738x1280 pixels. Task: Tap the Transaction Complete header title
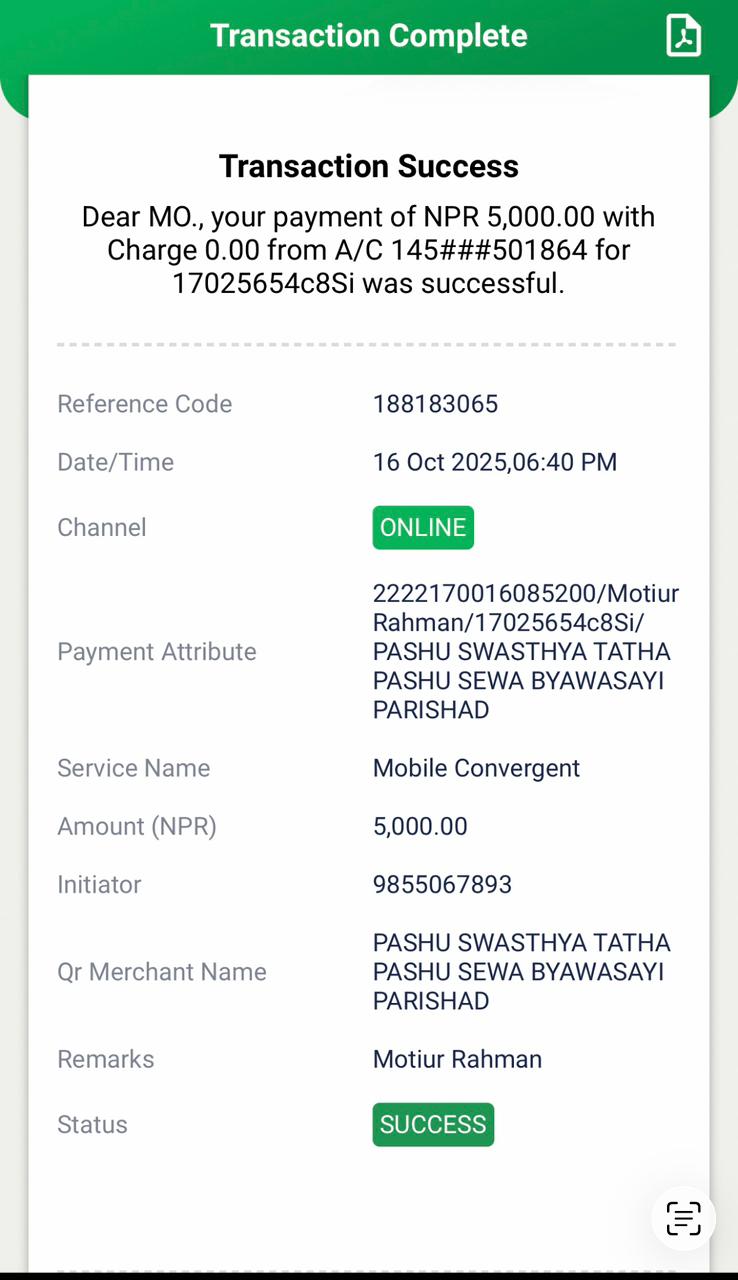(x=368, y=36)
